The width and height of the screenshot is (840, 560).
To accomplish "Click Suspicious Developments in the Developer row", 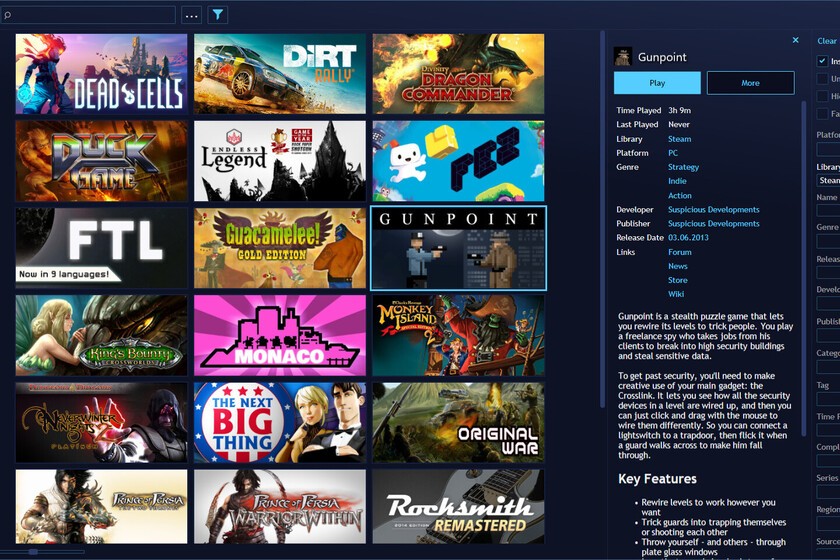I will 714,210.
